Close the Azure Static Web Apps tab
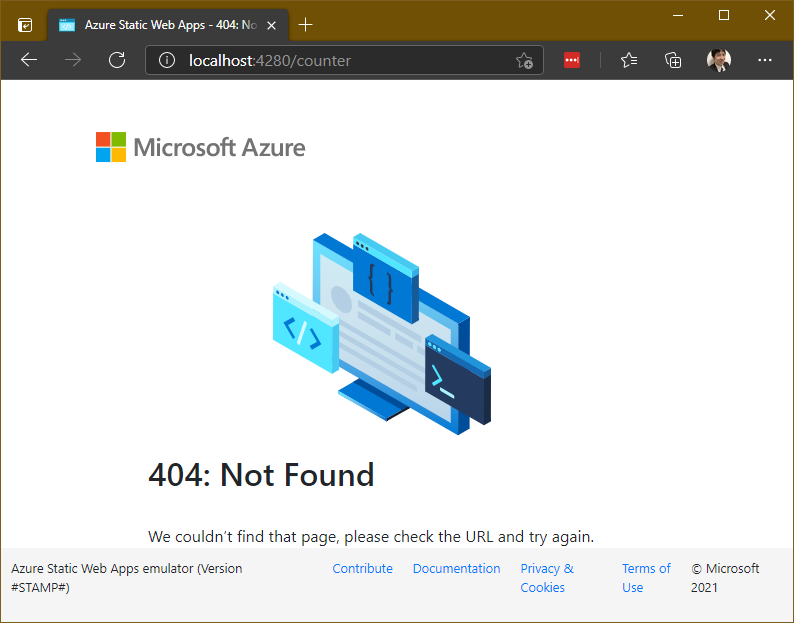 click(271, 25)
